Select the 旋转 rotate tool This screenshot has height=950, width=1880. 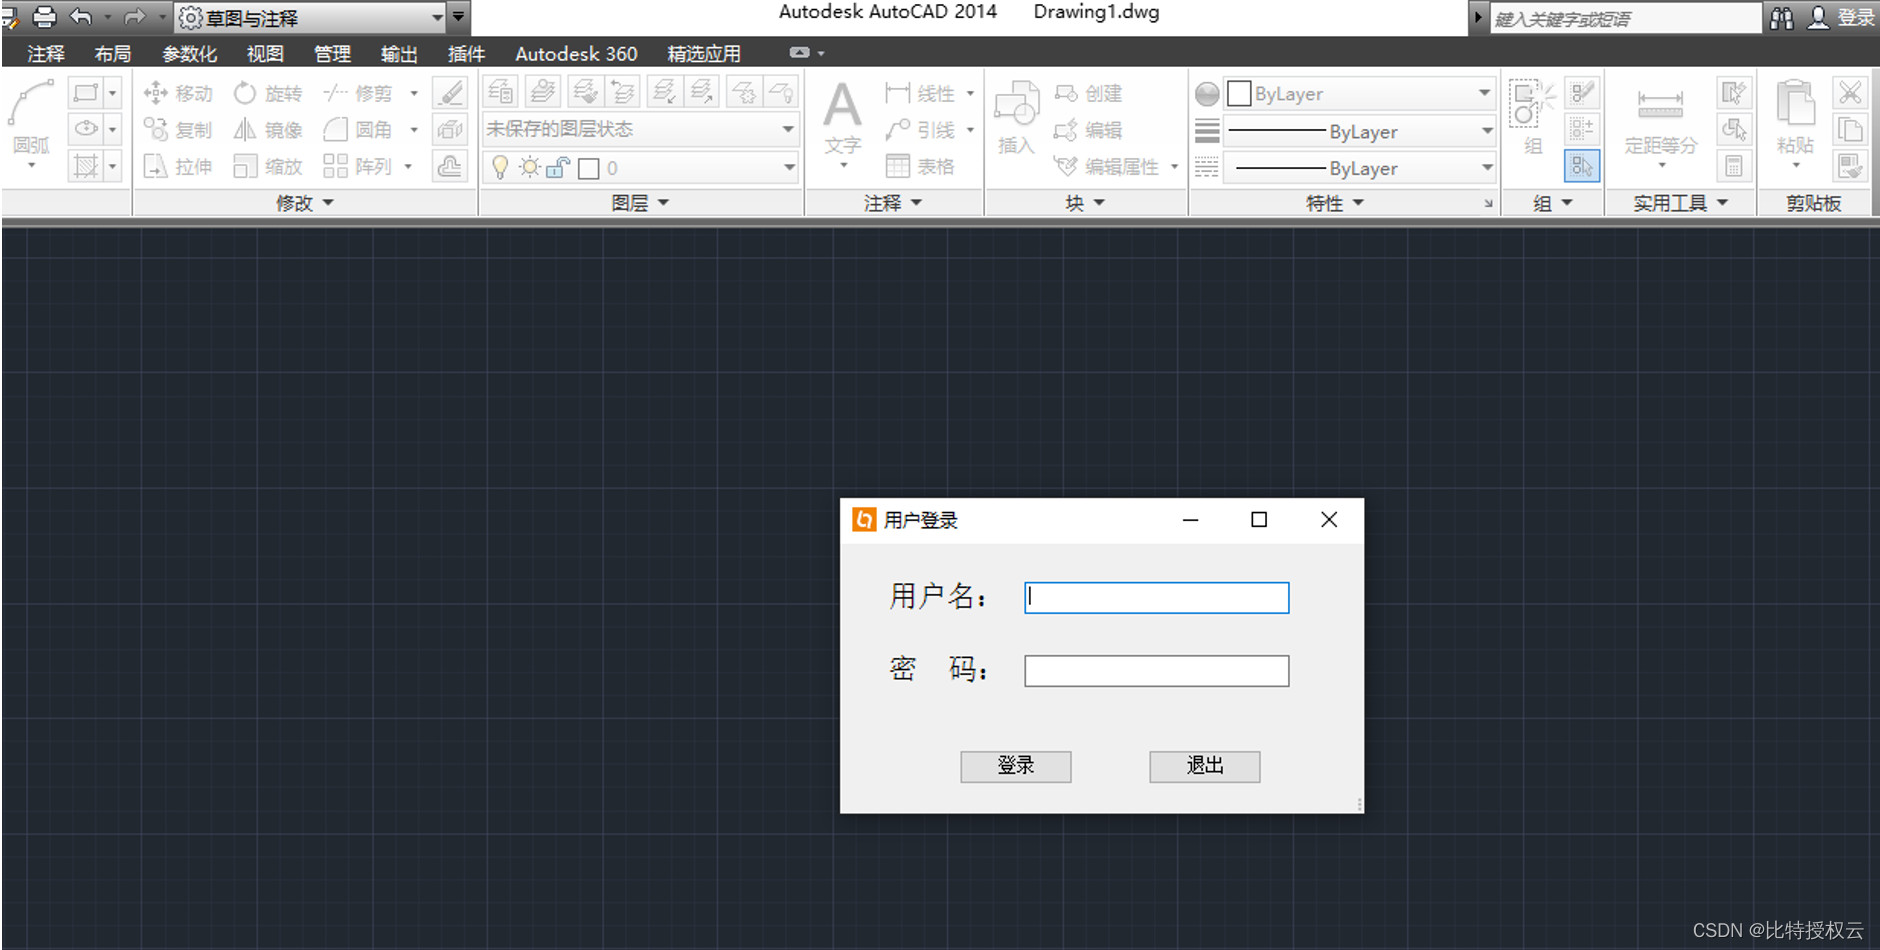click(267, 93)
